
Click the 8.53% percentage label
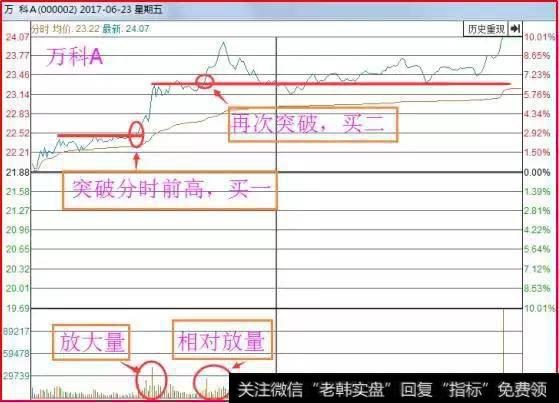[537, 289]
